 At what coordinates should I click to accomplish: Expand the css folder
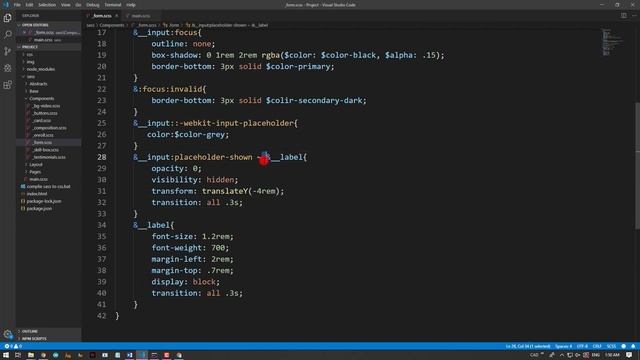click(x=30, y=54)
